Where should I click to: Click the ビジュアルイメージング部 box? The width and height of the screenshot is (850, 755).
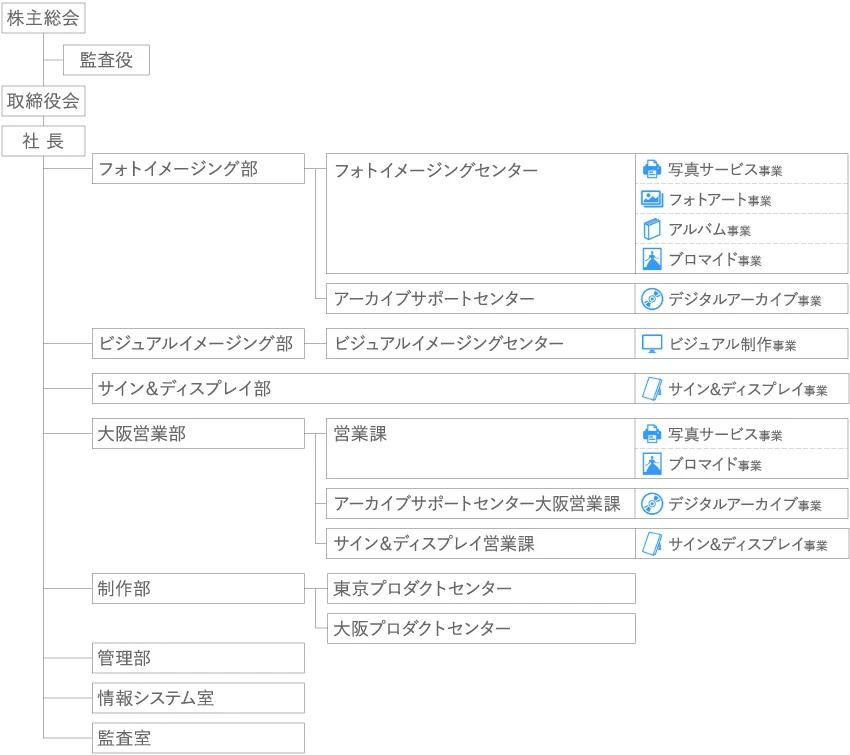click(198, 344)
